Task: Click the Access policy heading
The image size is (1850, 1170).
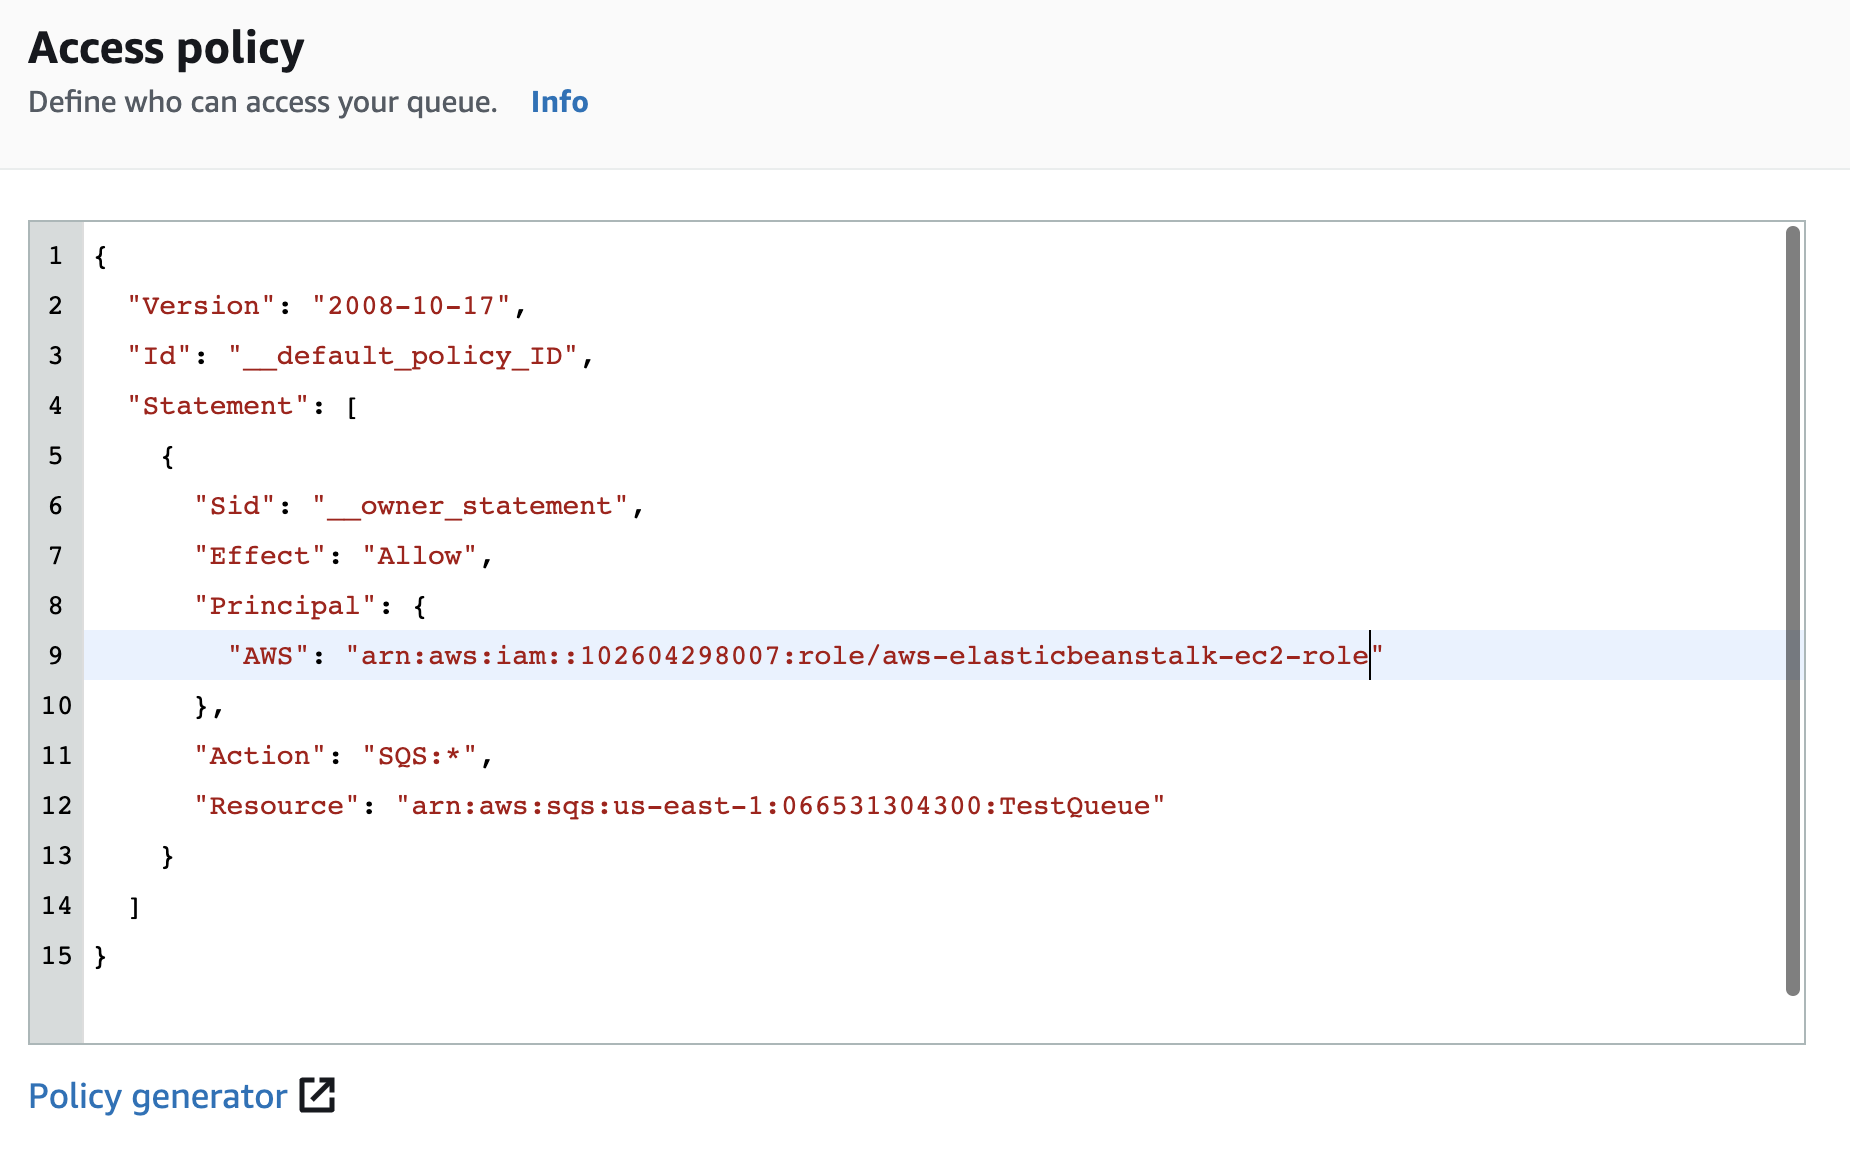Action: point(166,48)
